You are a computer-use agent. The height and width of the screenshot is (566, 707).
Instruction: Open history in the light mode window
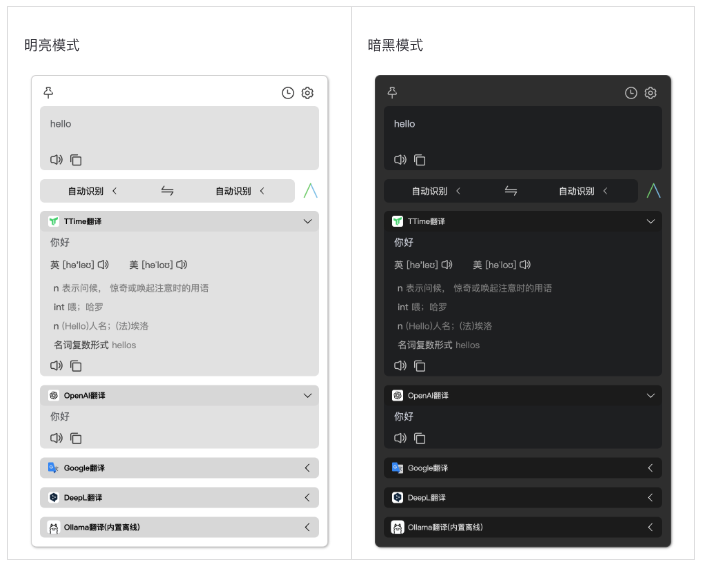coord(288,93)
